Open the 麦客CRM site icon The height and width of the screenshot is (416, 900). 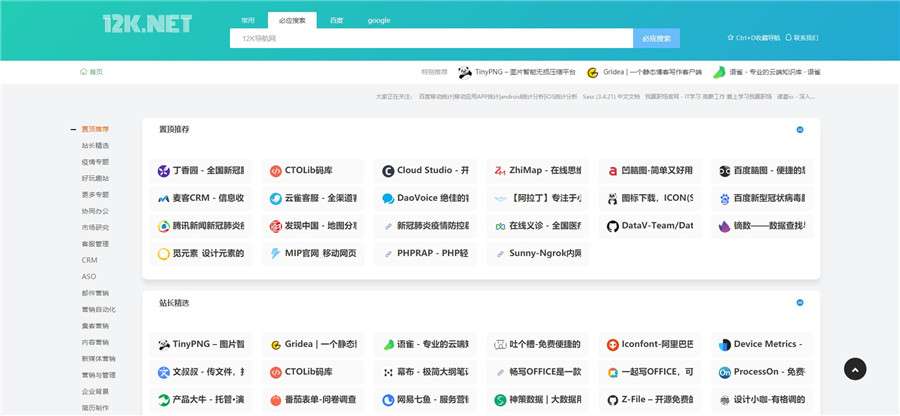[164, 199]
